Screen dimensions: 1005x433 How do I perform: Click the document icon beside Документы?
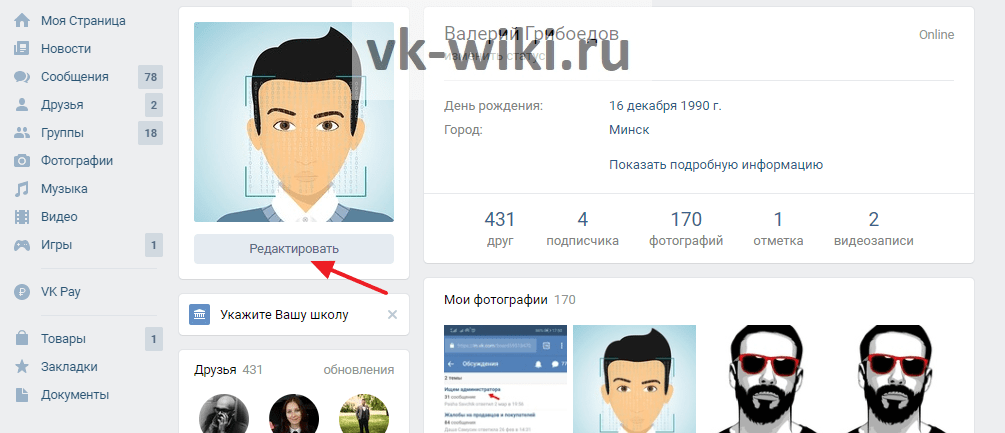[x=22, y=395]
